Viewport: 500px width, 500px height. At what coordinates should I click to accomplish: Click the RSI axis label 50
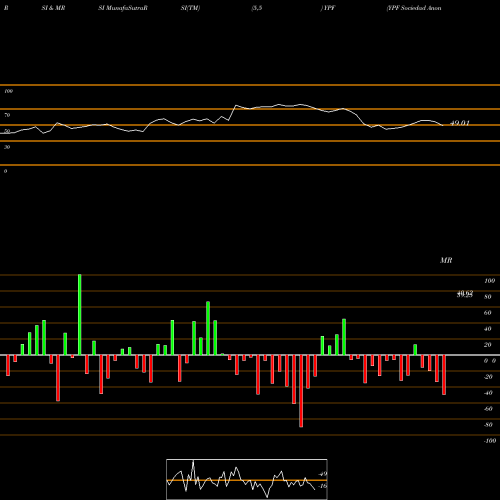(x=7, y=131)
